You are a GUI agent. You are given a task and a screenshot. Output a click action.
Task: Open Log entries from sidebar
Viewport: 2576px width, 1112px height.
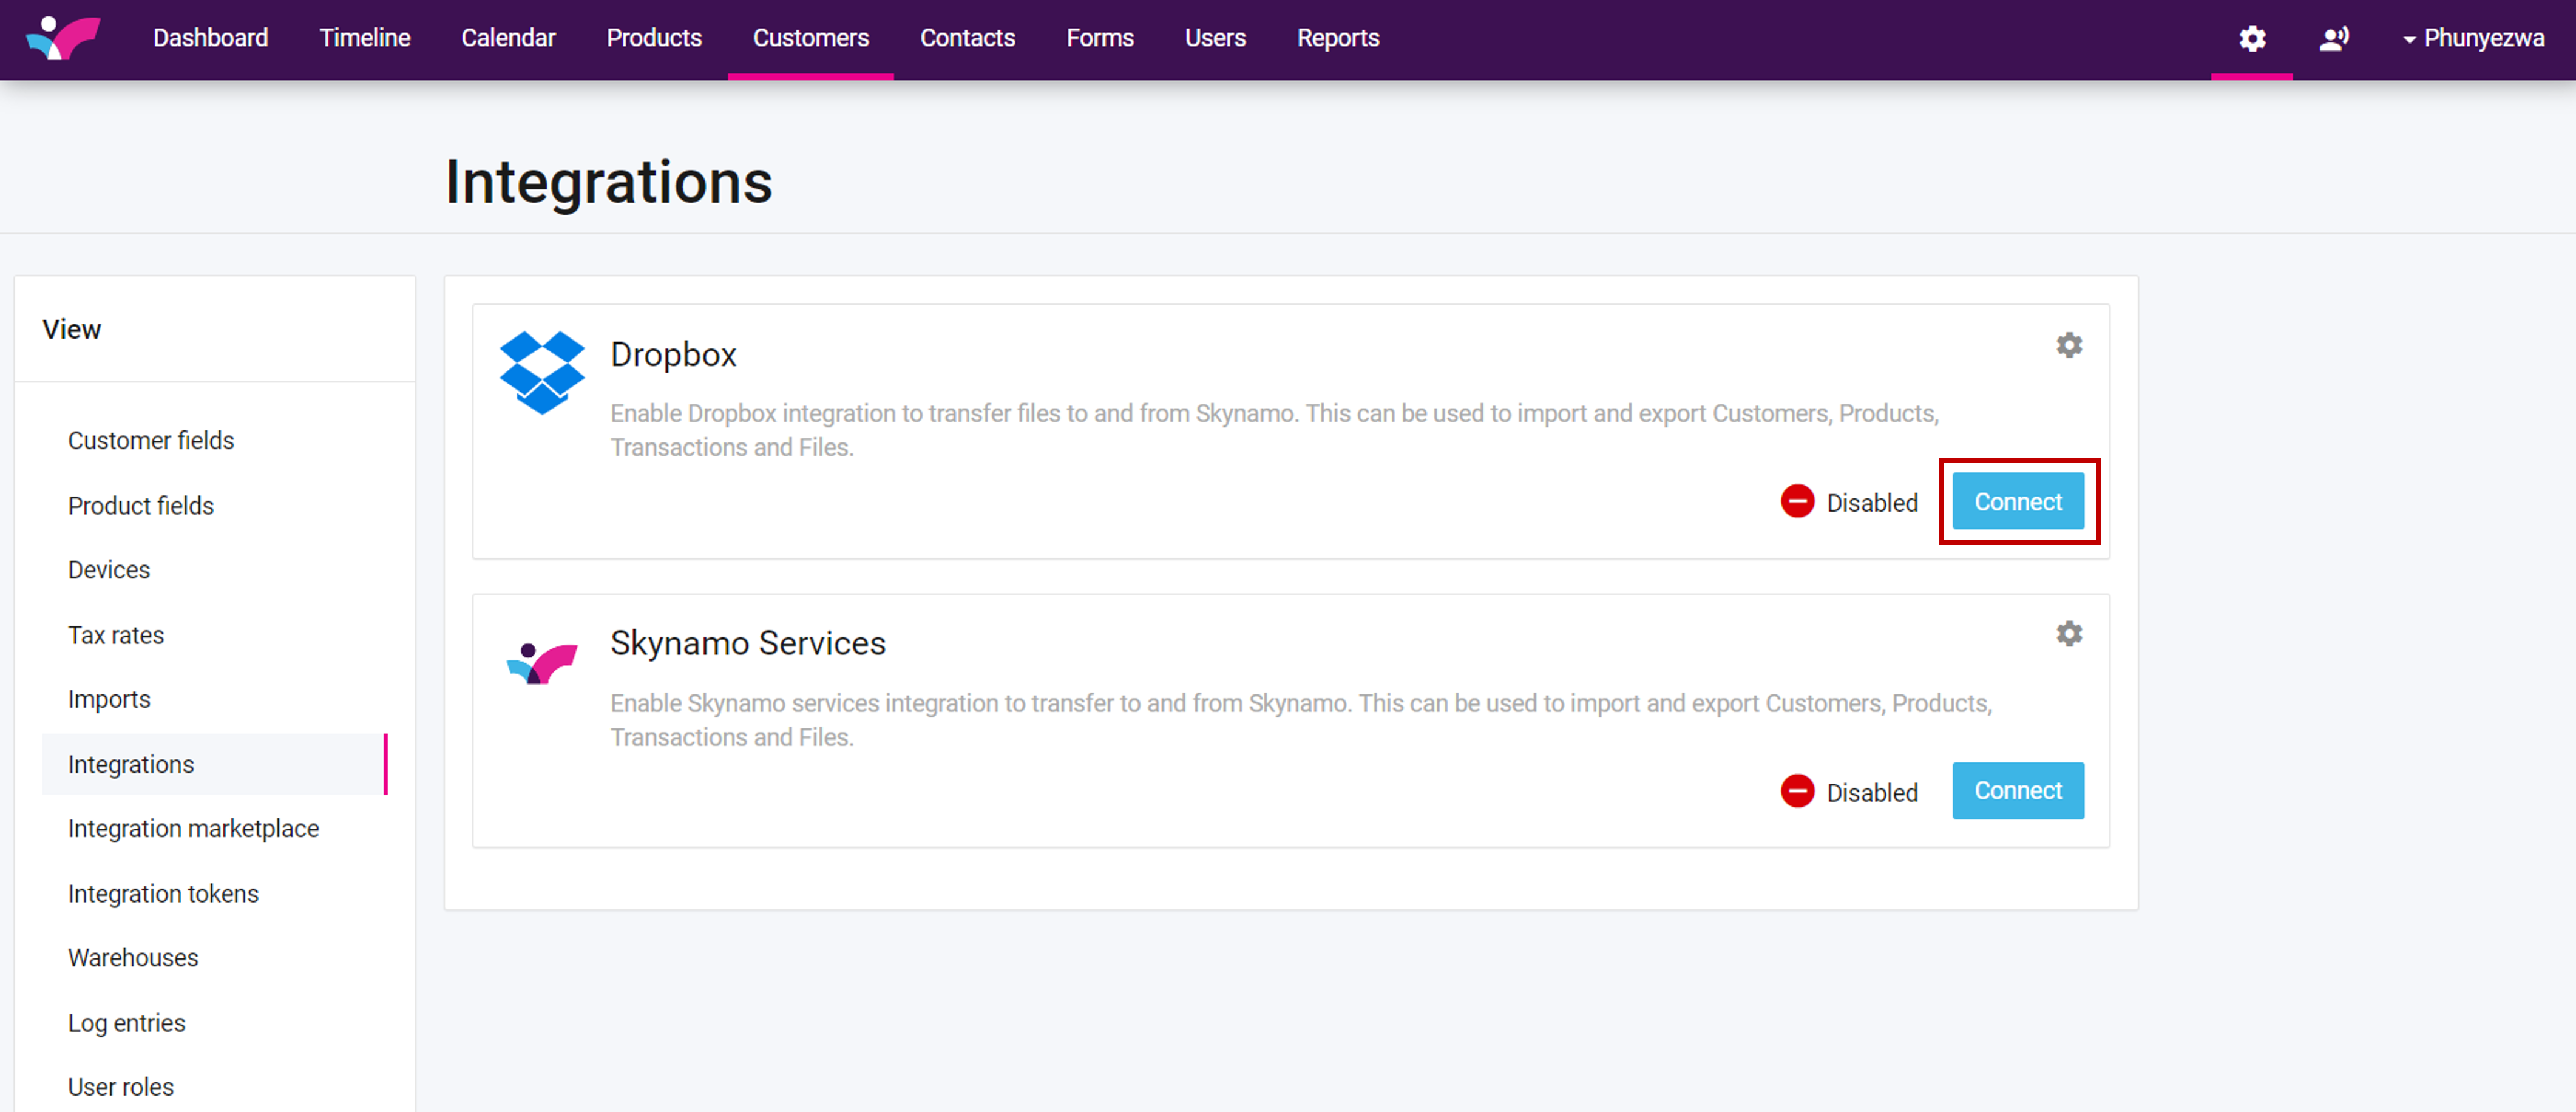tap(127, 1023)
